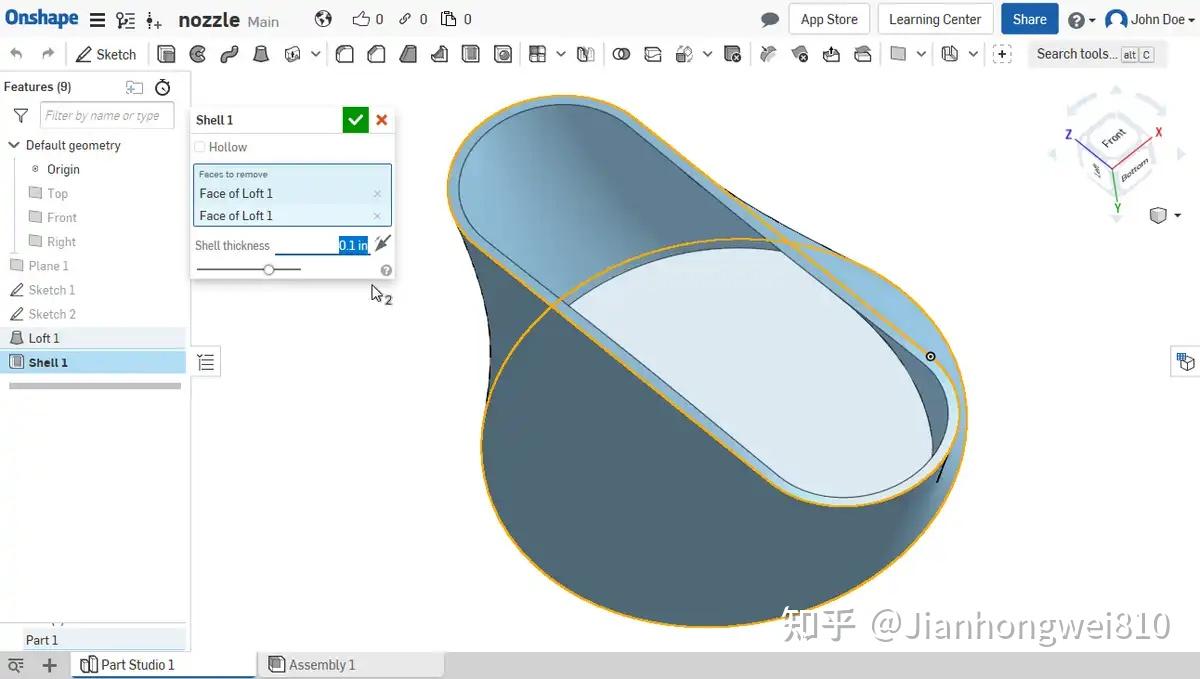Open the Learning Center
This screenshot has height=679, width=1200.
pos(935,19)
